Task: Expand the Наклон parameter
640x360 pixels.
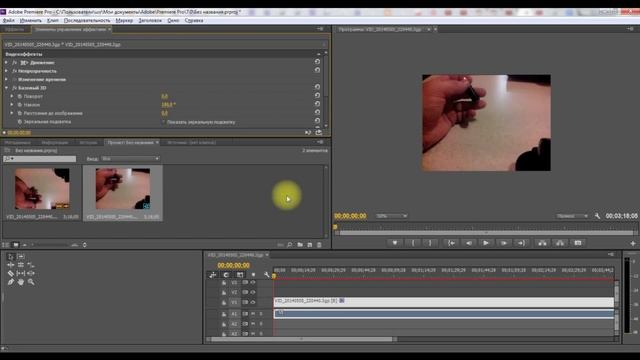Action: [12, 104]
